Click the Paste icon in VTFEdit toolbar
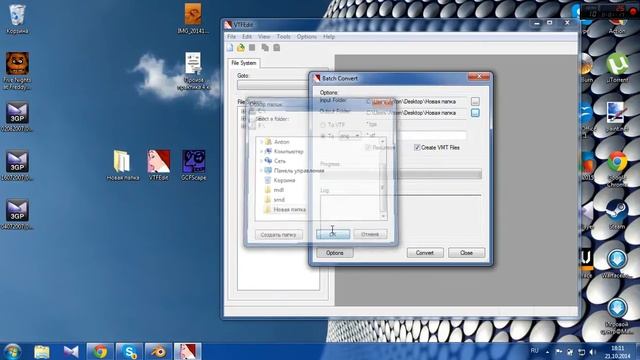Image resolution: width=640 pixels, height=360 pixels. tap(277, 48)
